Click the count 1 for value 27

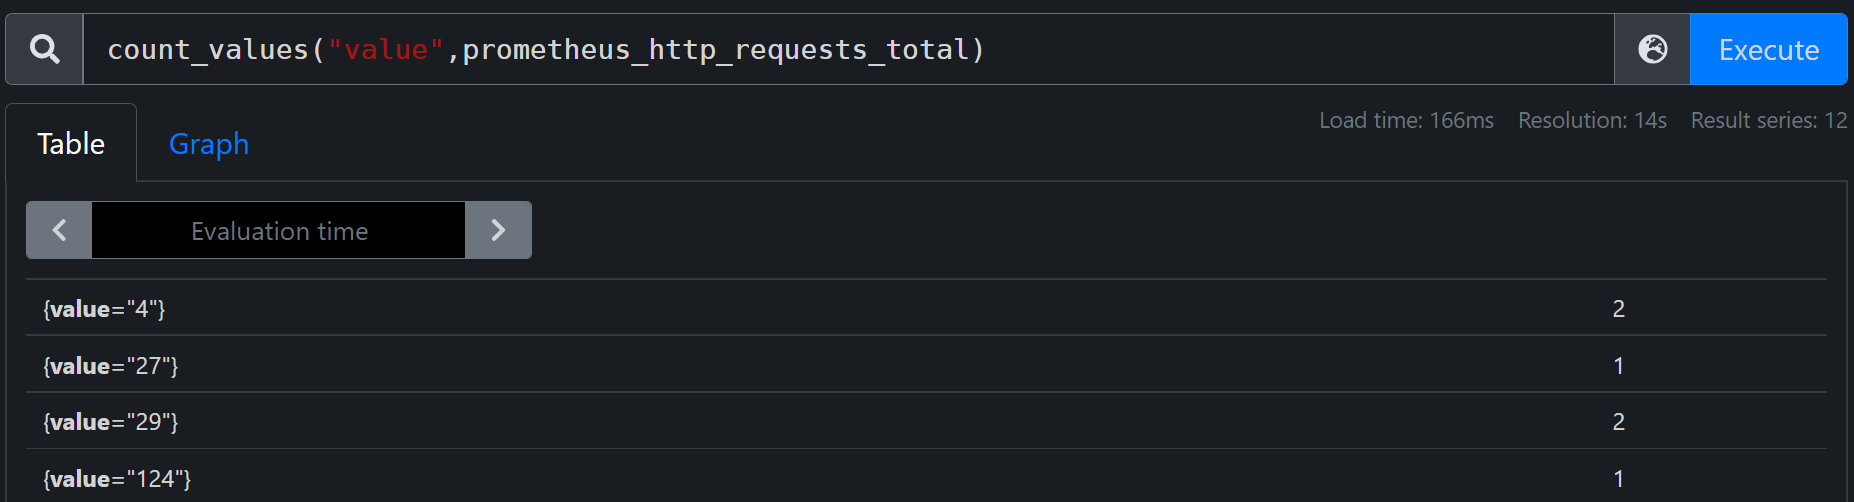click(x=1618, y=366)
